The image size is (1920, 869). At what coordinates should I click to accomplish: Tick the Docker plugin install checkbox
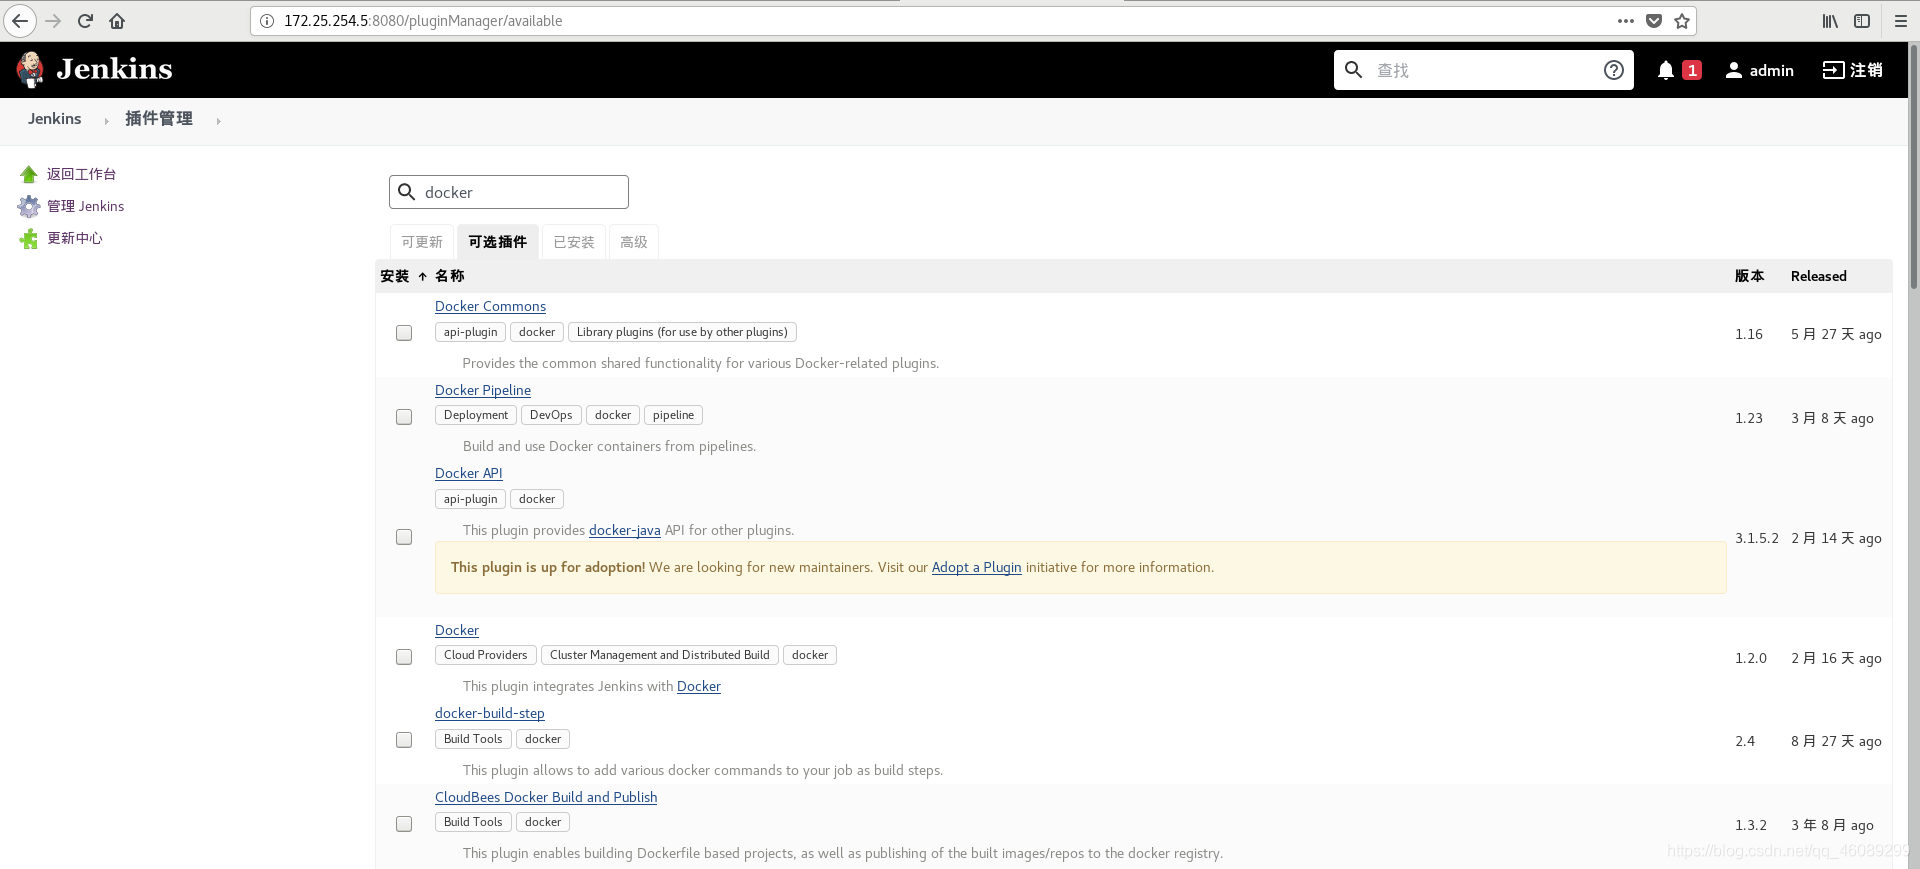coord(404,657)
